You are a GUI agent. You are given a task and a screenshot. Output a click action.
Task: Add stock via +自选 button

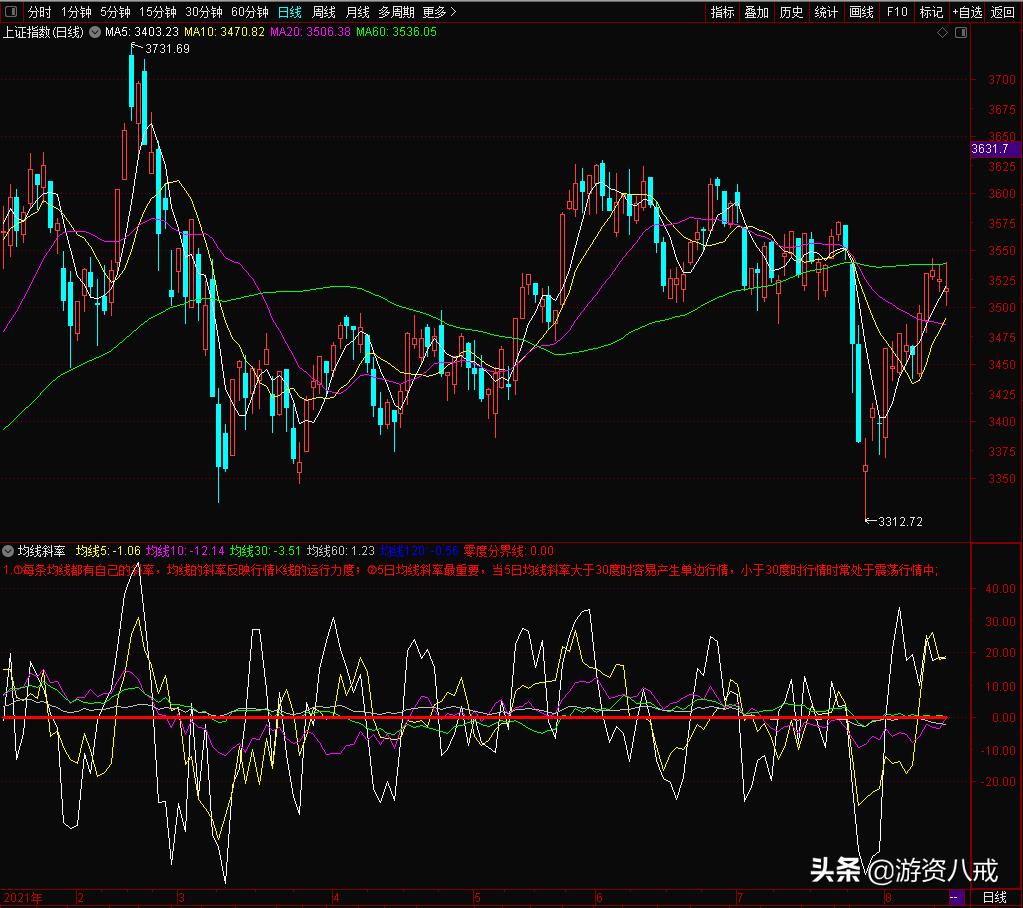(x=967, y=12)
